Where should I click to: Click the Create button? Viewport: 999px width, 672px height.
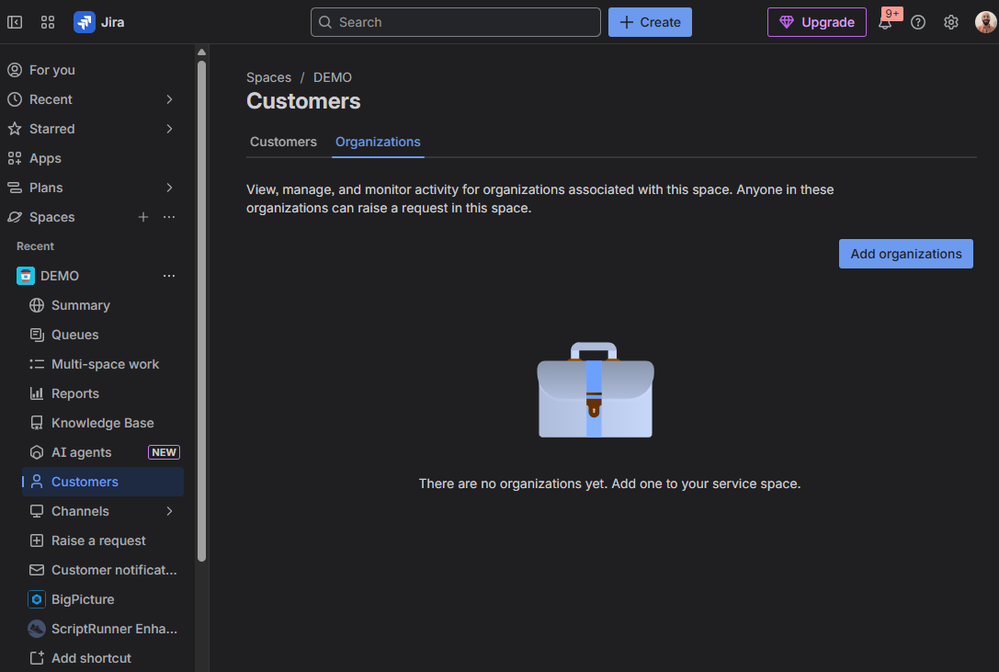point(650,22)
